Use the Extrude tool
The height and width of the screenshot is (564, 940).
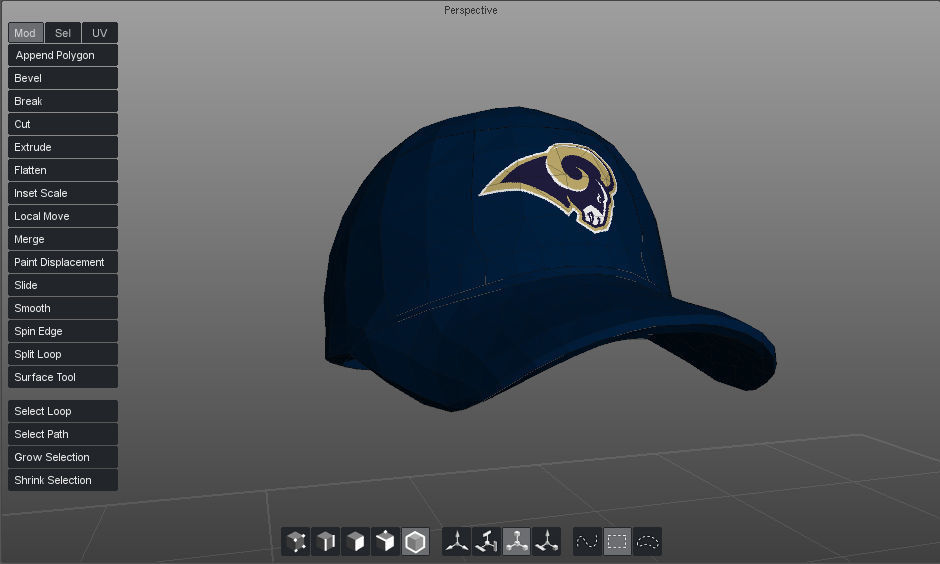point(63,147)
